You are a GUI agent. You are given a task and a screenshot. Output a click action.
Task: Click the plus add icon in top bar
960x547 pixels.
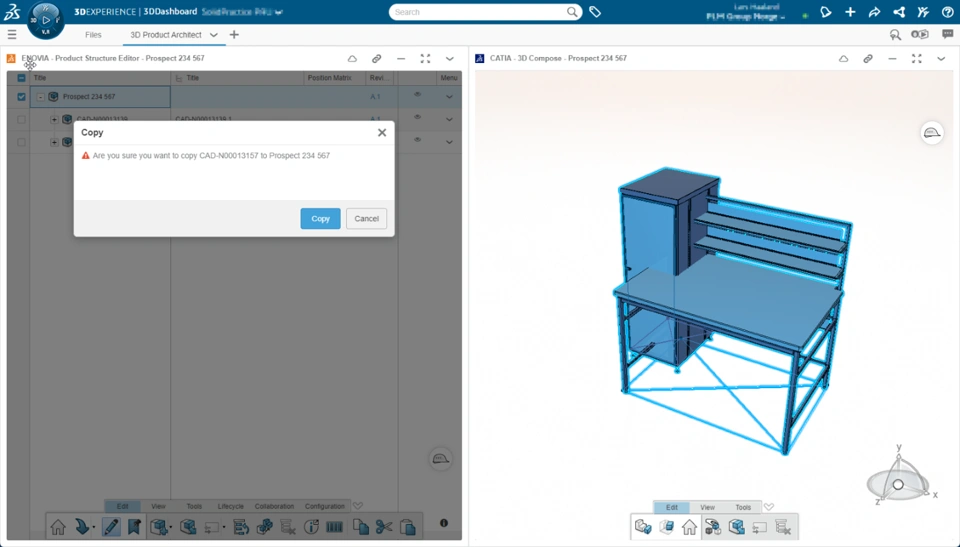coord(850,12)
